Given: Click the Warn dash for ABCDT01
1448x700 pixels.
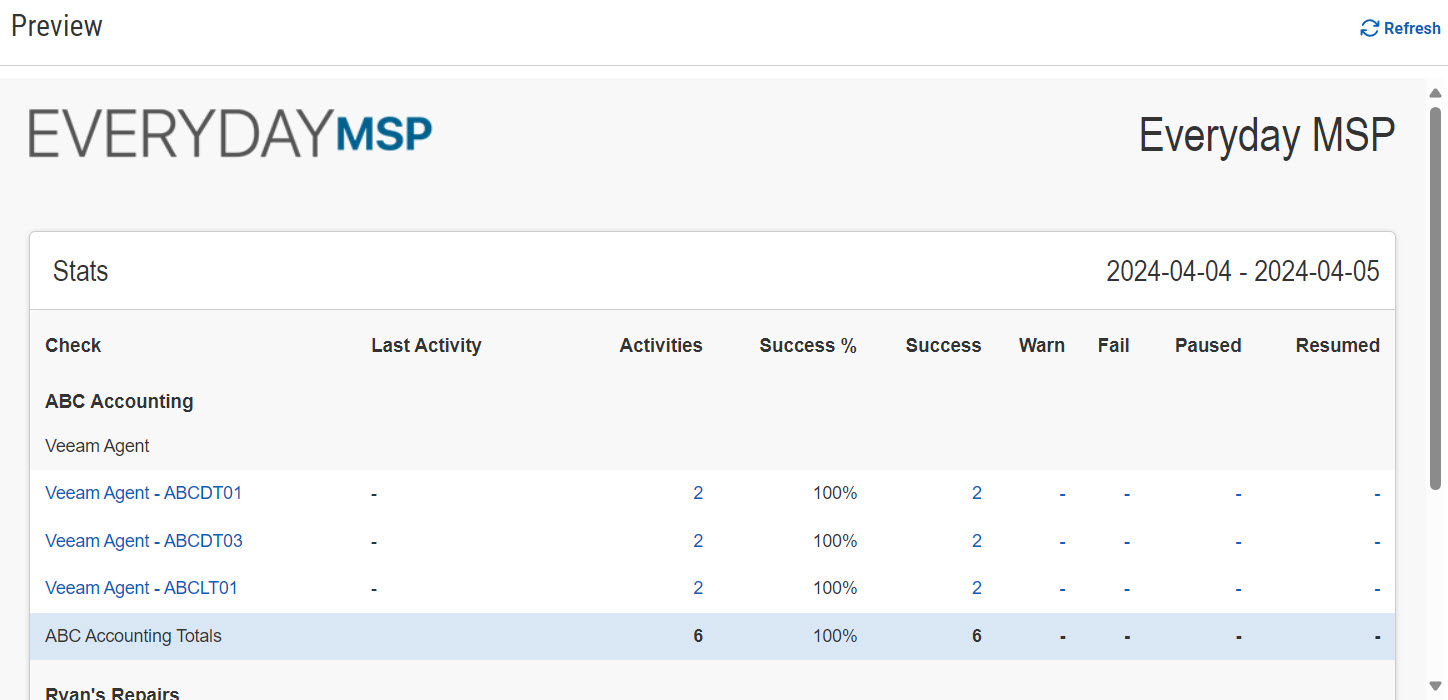Looking at the screenshot, I should click(x=1062, y=493).
